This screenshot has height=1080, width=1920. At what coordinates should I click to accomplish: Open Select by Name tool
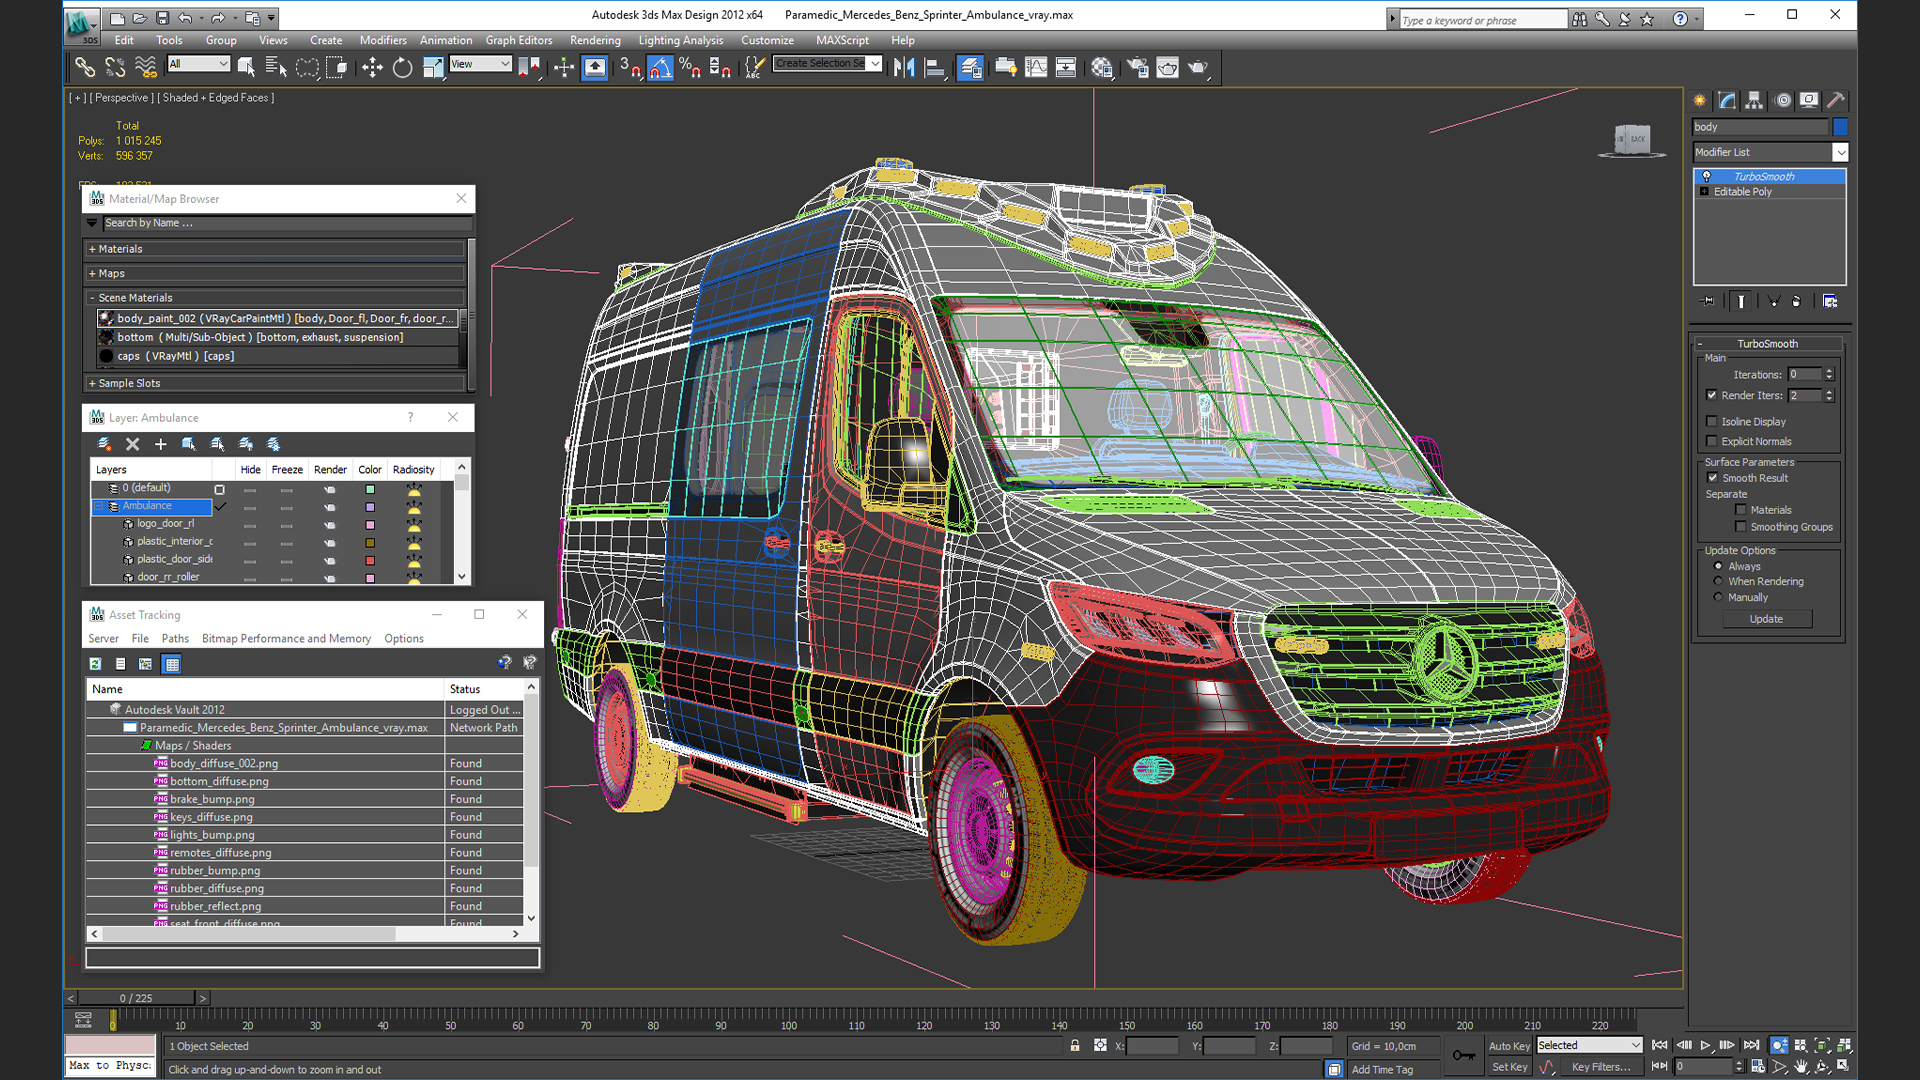[276, 67]
